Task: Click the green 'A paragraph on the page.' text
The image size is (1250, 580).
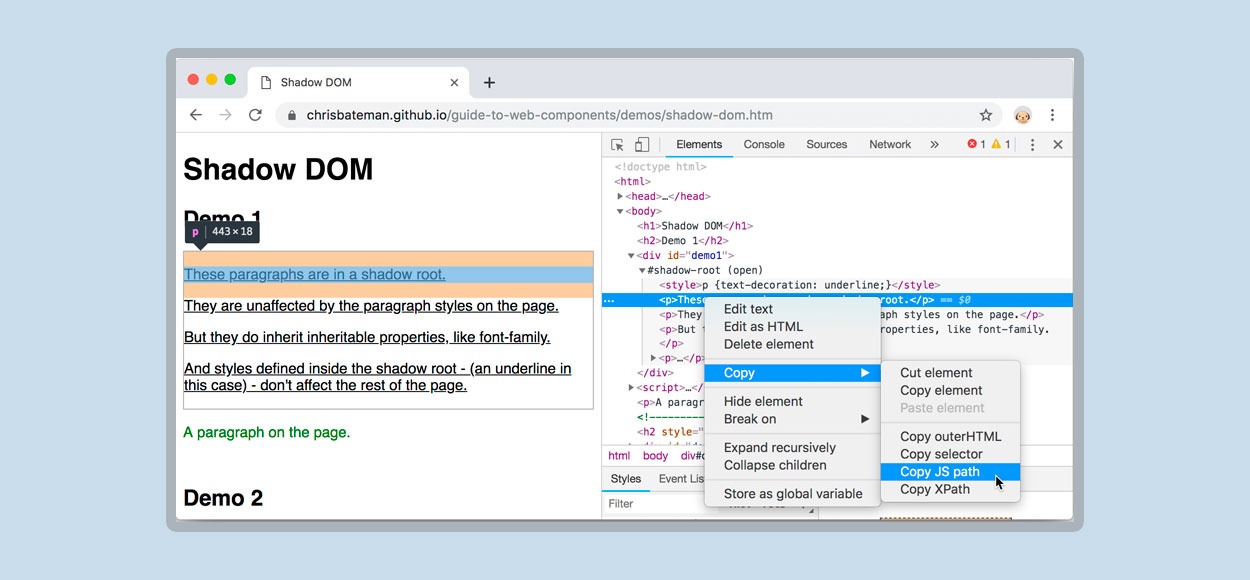Action: (267, 433)
